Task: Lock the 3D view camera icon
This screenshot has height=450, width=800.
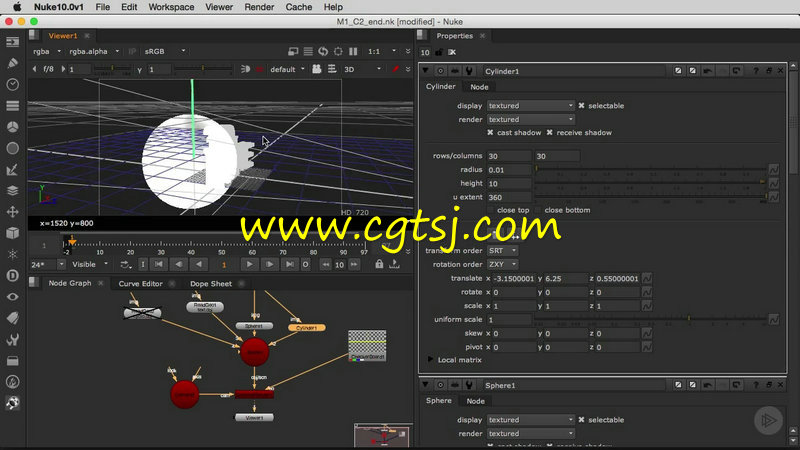Action: [316, 69]
